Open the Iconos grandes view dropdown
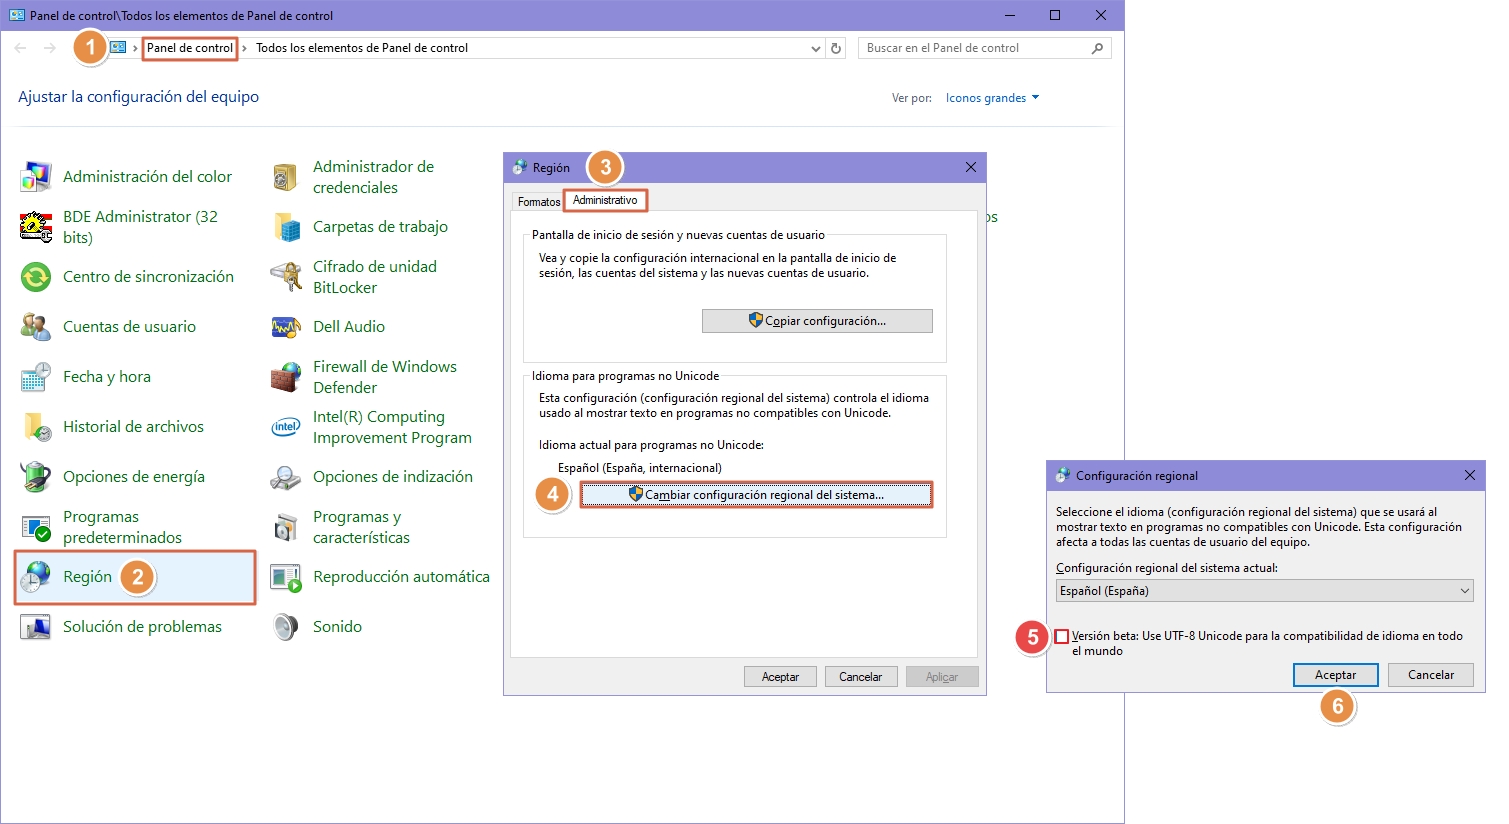1509x824 pixels. [x=992, y=98]
